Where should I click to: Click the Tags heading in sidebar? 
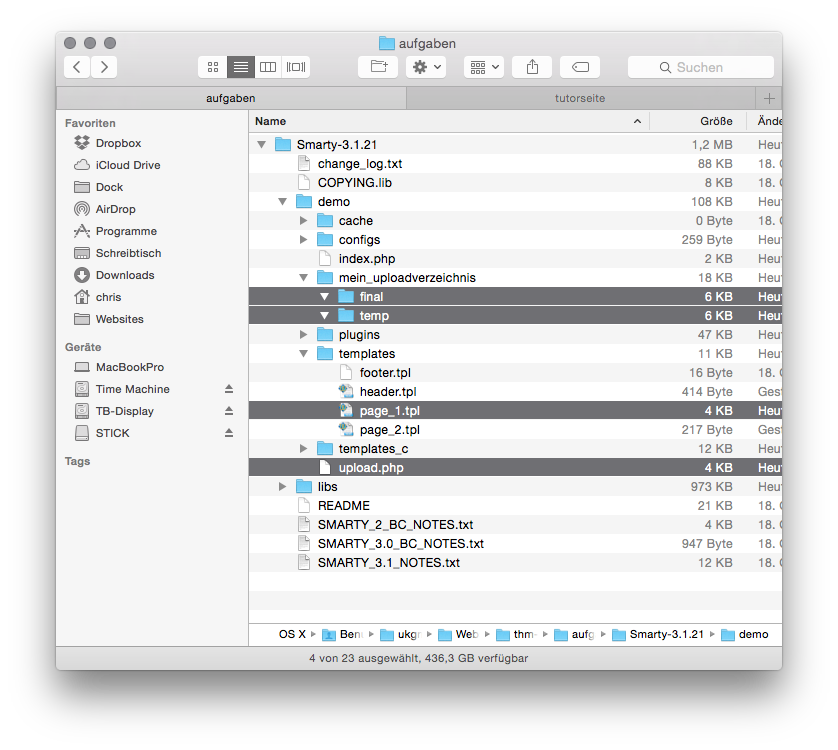tap(77, 461)
